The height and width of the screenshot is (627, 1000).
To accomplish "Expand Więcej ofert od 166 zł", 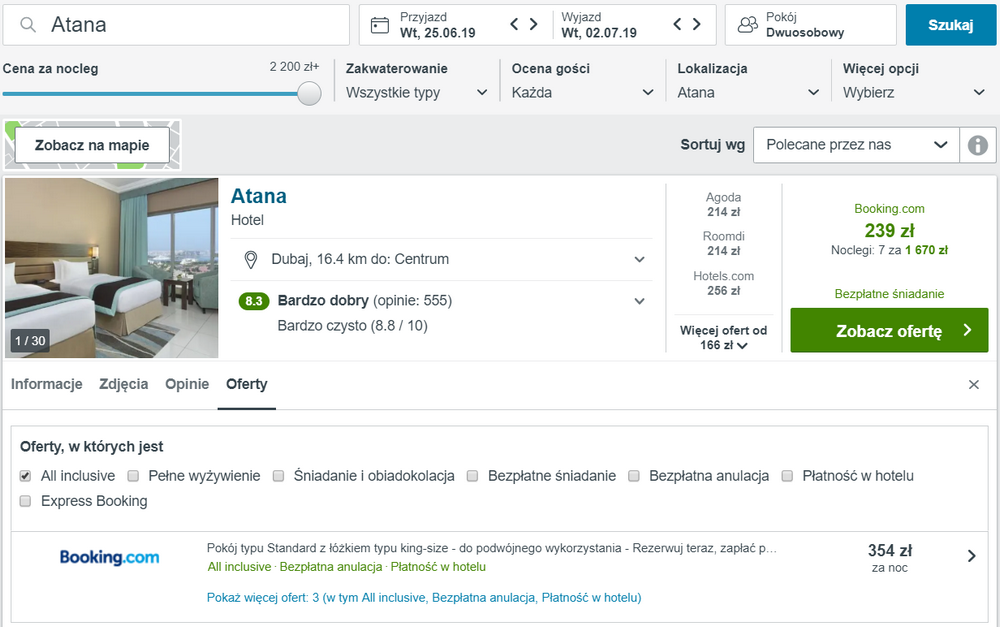I will point(723,337).
